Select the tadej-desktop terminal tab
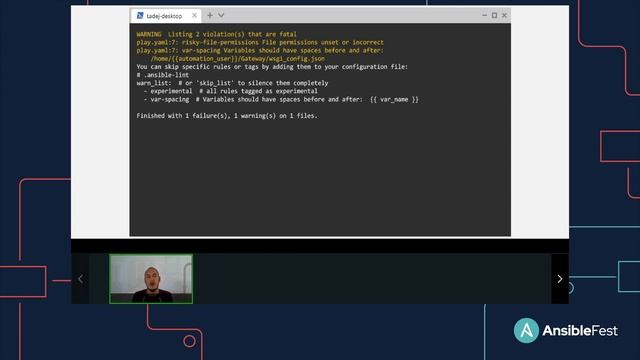The image size is (640, 360). [166, 16]
